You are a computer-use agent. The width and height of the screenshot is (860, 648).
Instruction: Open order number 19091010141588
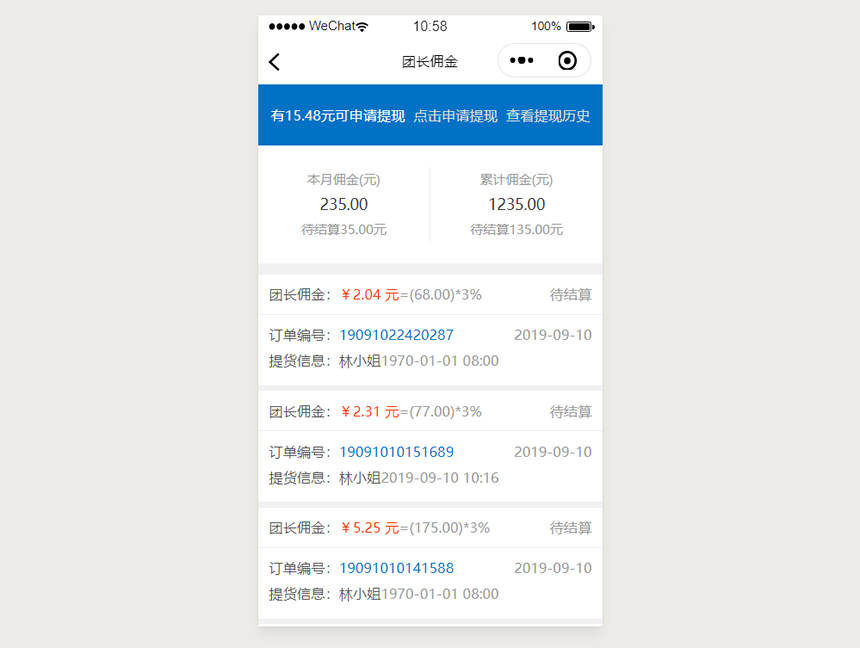[397, 568]
